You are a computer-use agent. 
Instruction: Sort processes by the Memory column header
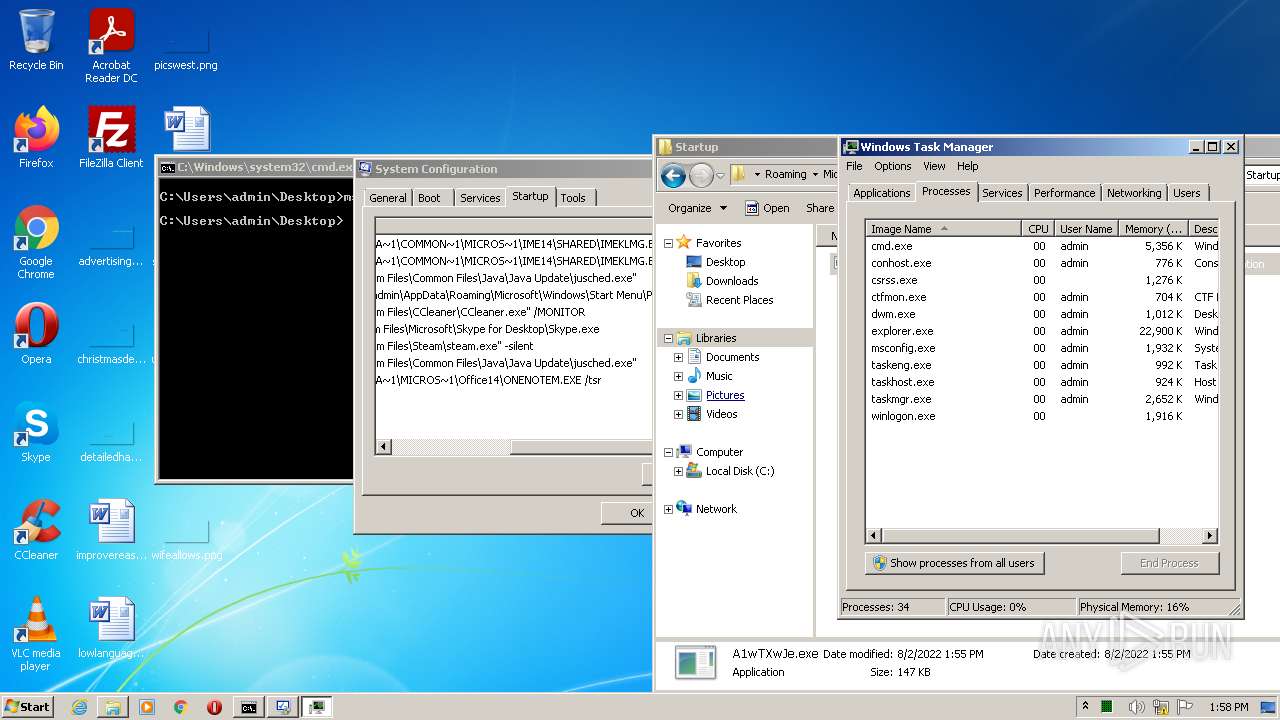pyautogui.click(x=1154, y=229)
